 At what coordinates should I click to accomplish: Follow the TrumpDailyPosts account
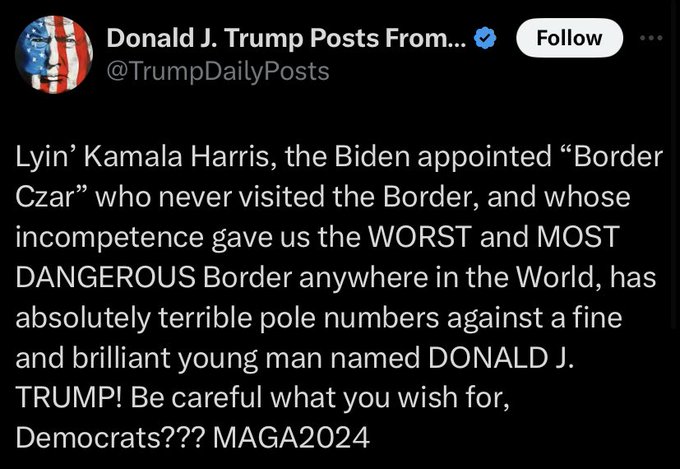tap(569, 38)
